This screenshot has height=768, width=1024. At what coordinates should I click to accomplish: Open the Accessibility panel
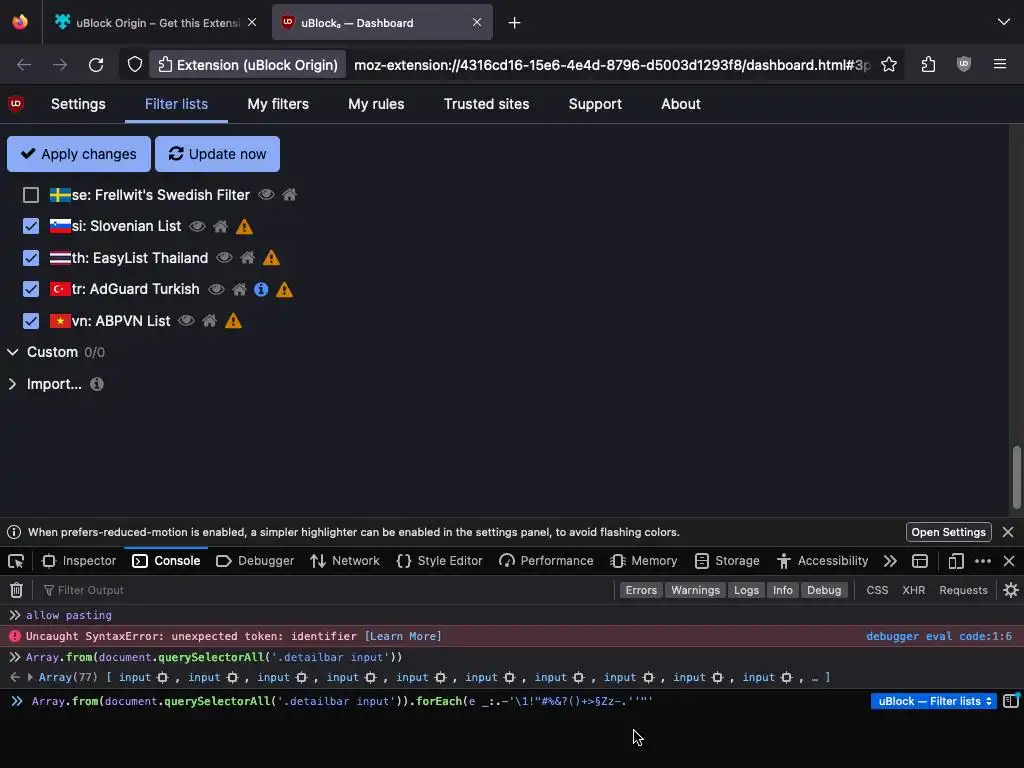click(x=823, y=561)
